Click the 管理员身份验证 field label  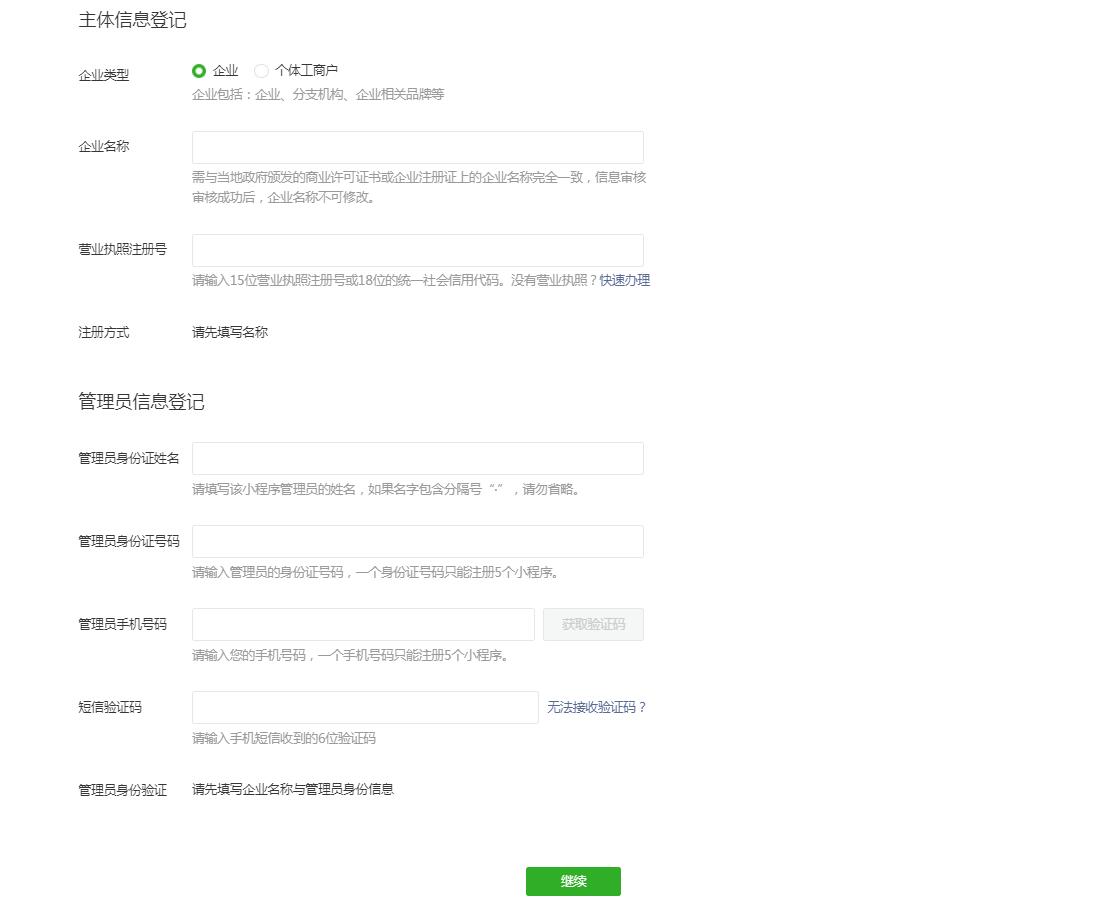click(x=123, y=791)
